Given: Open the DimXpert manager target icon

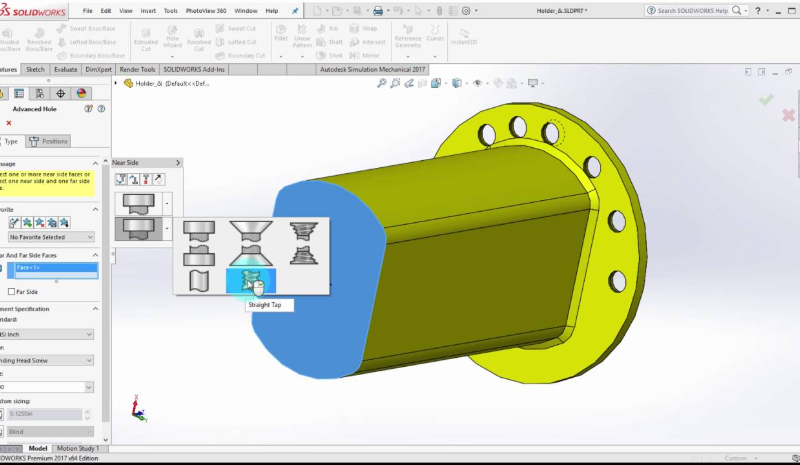Looking at the screenshot, I should pyautogui.click(x=60, y=93).
